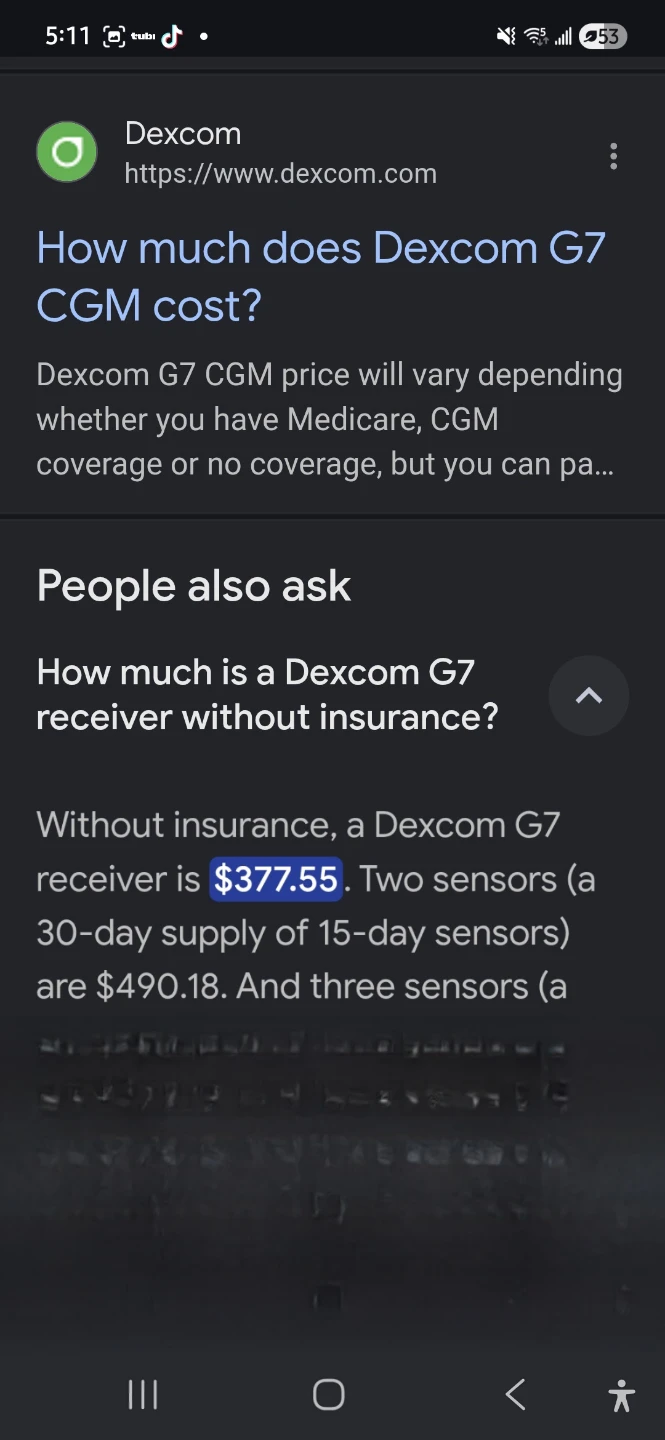Open 'How much does Dexcom G7 CGM cost?' link
The image size is (665, 1440).
click(x=321, y=276)
